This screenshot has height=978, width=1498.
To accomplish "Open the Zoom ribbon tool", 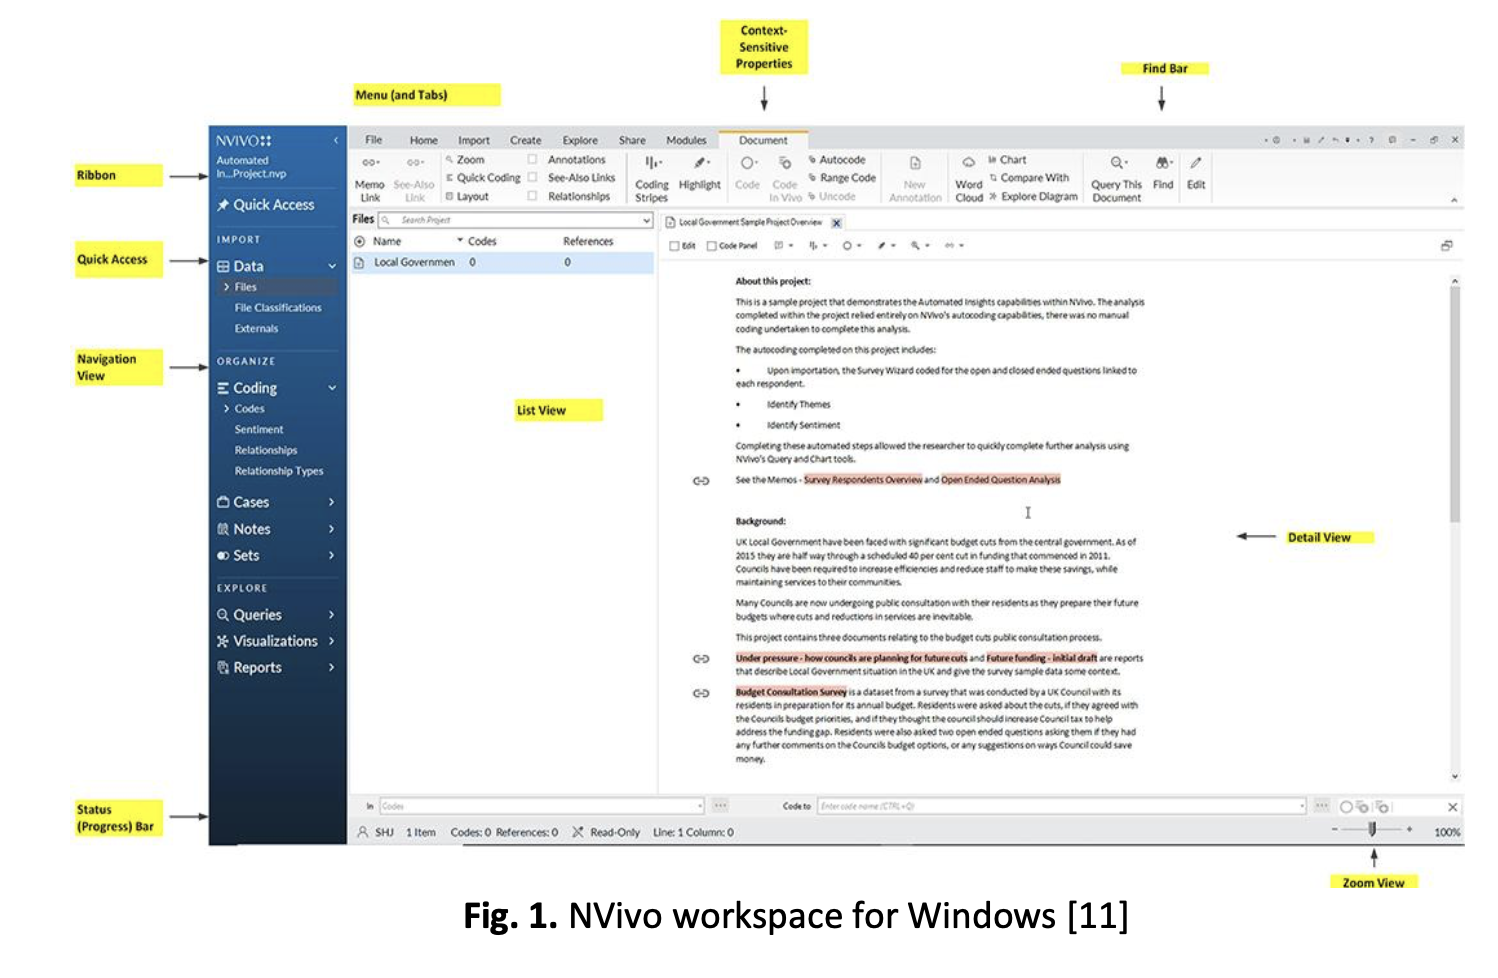I will (465, 160).
